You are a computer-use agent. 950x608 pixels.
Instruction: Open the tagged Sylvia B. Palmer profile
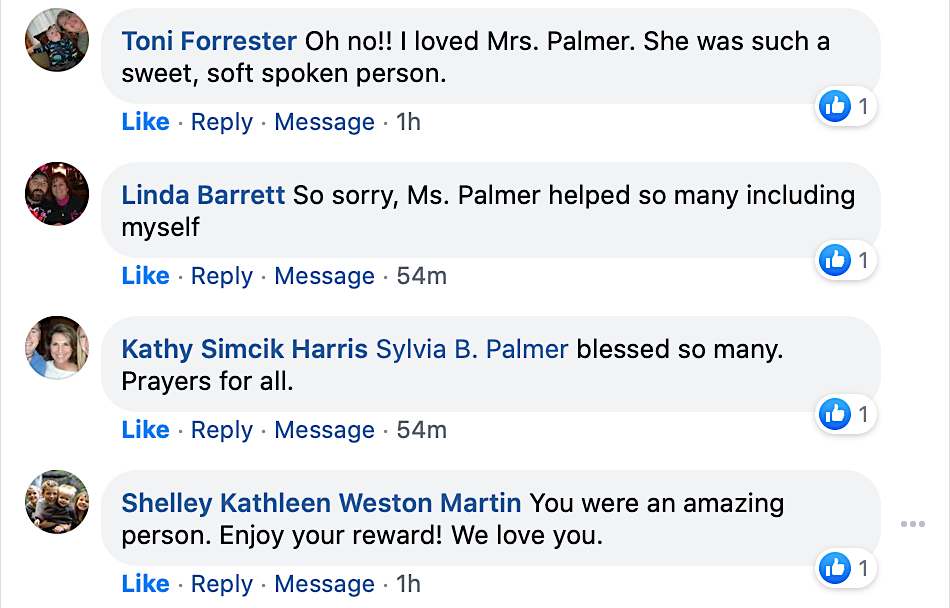(x=472, y=350)
